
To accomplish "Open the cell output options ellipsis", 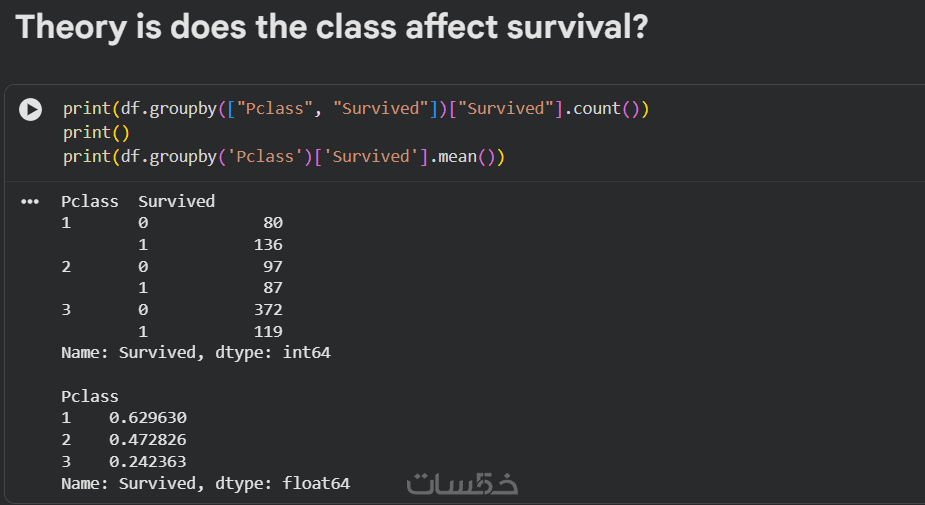I will point(30,201).
